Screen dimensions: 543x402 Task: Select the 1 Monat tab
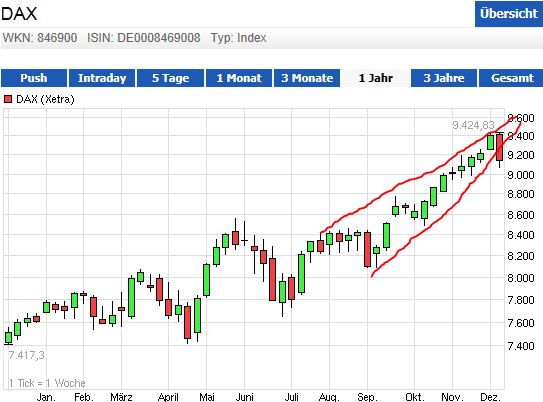[239, 78]
